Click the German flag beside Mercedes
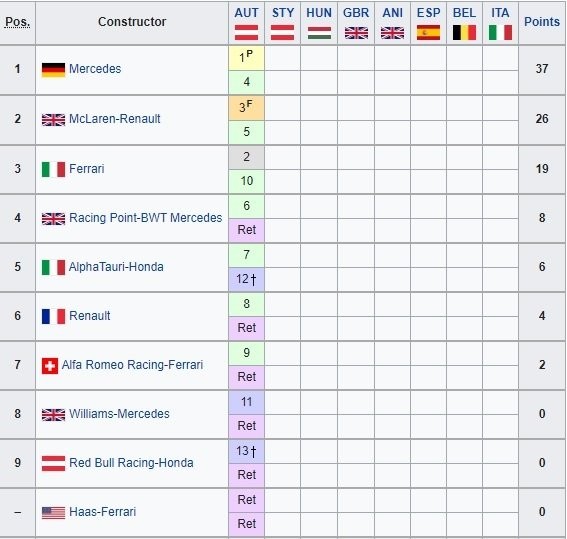The height and width of the screenshot is (539, 567). pyautogui.click(x=53, y=70)
